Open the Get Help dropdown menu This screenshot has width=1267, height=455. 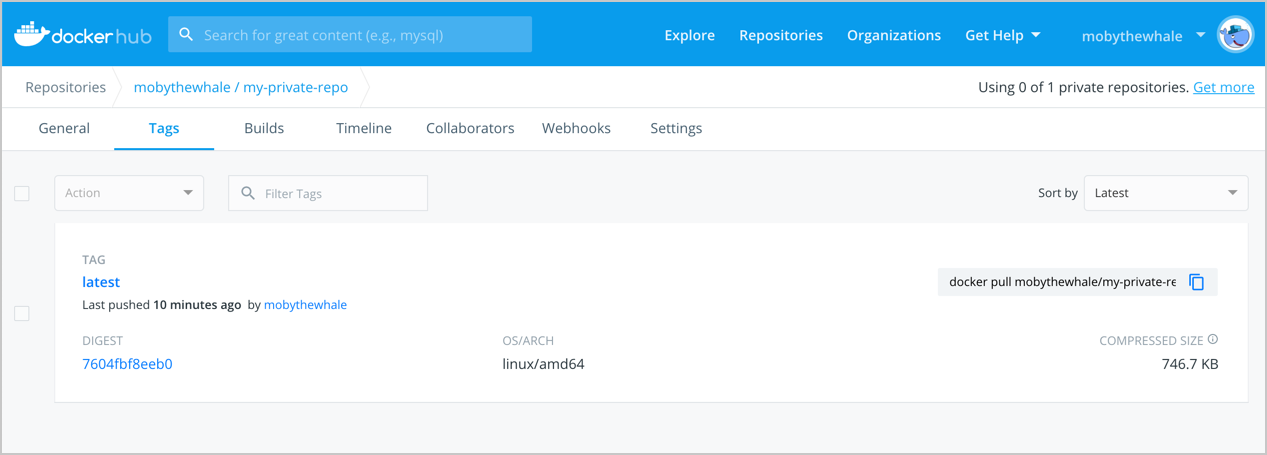[x=1002, y=35]
